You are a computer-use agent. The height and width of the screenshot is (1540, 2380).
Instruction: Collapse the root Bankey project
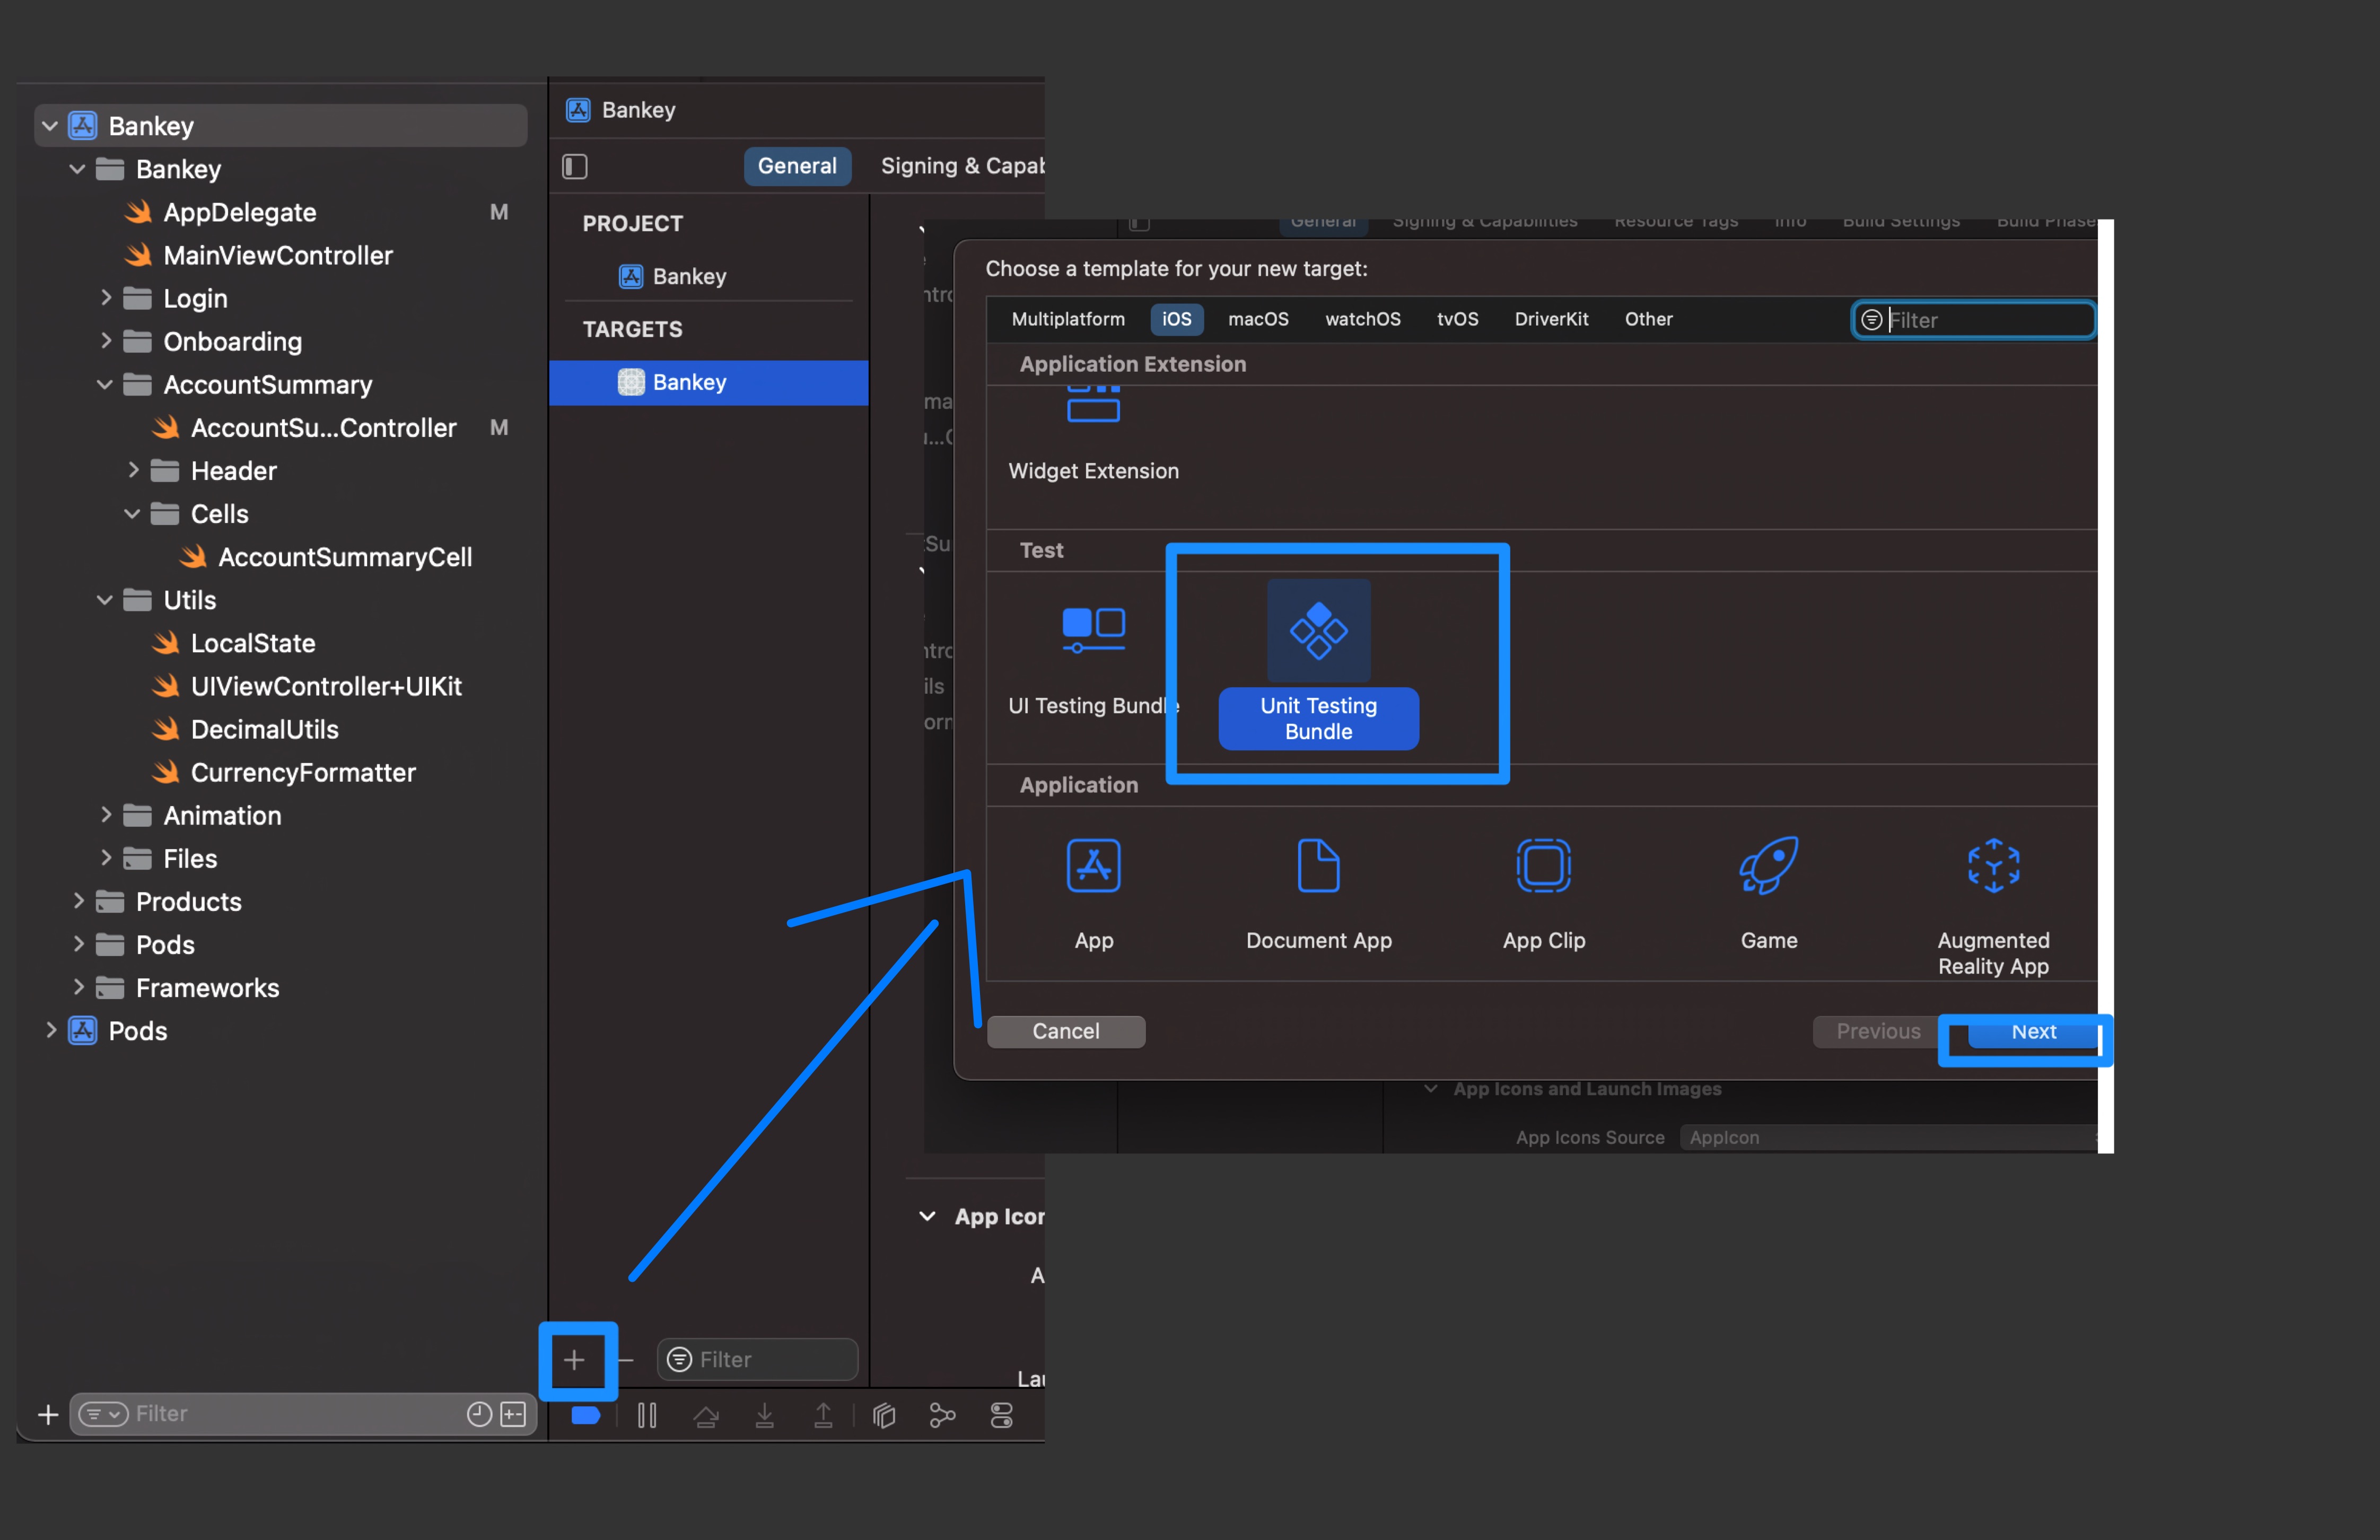click(49, 126)
